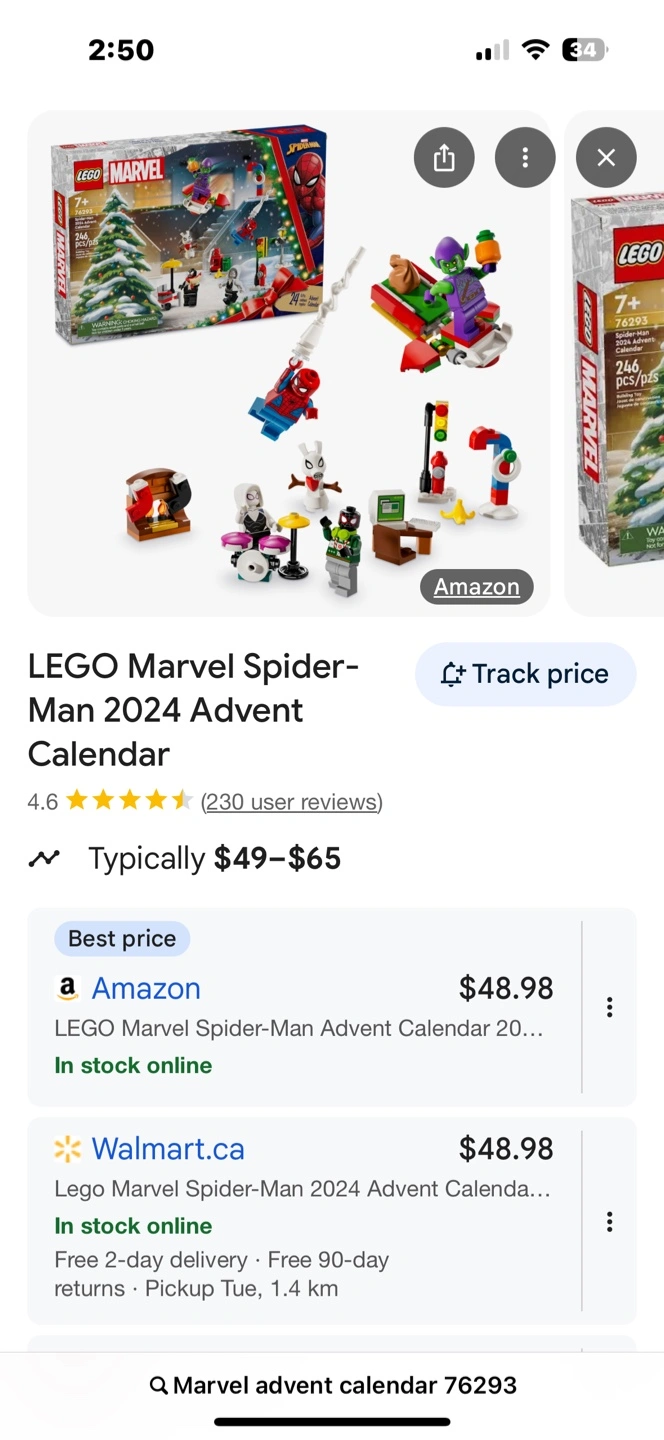Tap the Amazon source label on image
The height and width of the screenshot is (1440, 664).
(x=476, y=587)
